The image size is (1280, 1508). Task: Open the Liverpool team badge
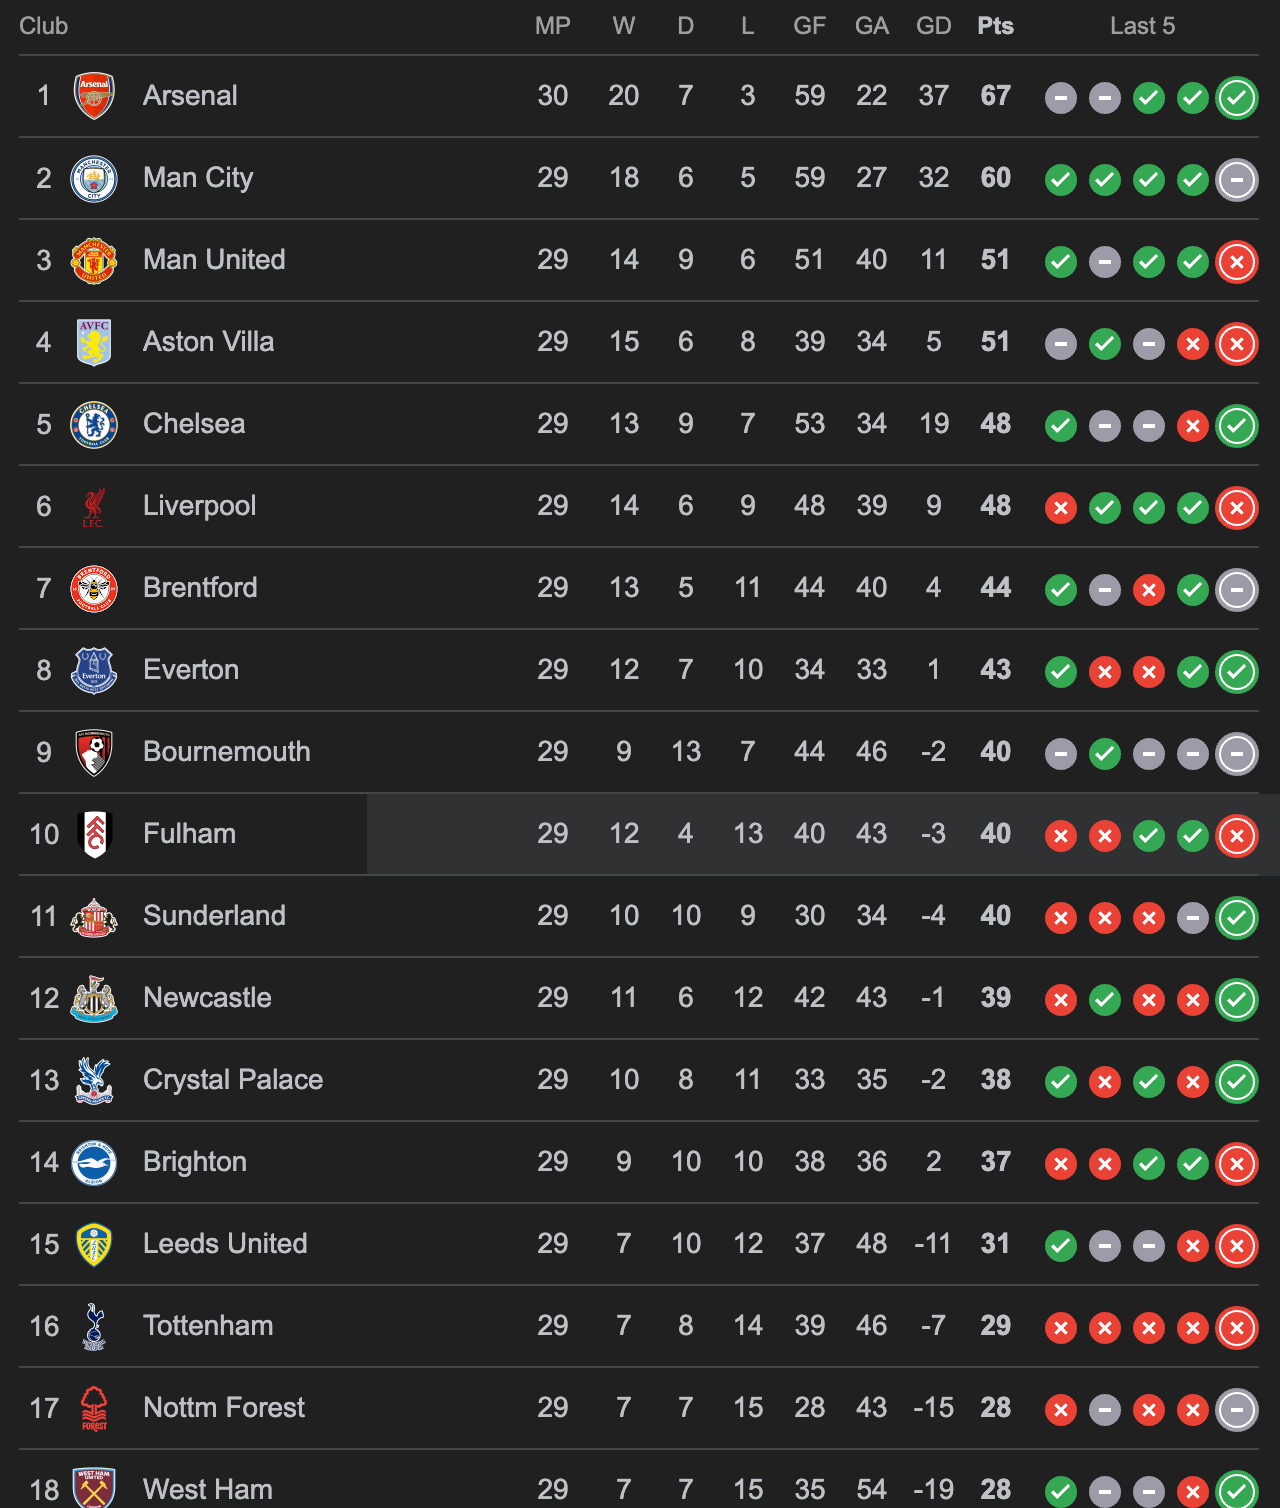(x=95, y=506)
